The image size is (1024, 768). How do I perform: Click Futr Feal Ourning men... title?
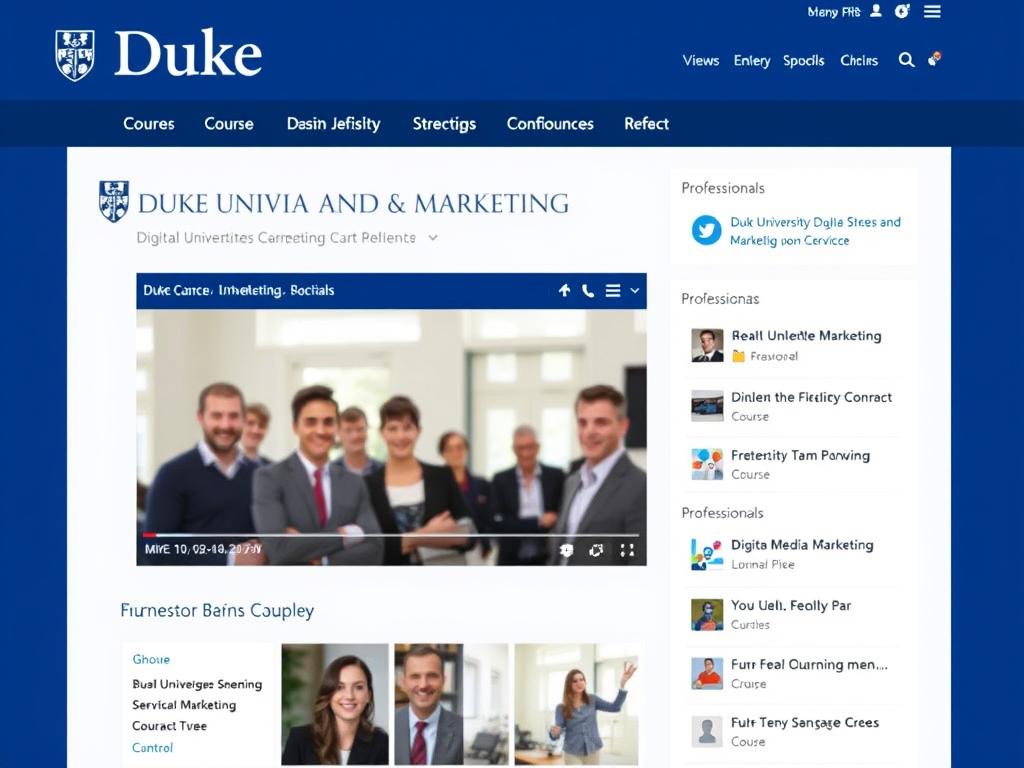[809, 664]
